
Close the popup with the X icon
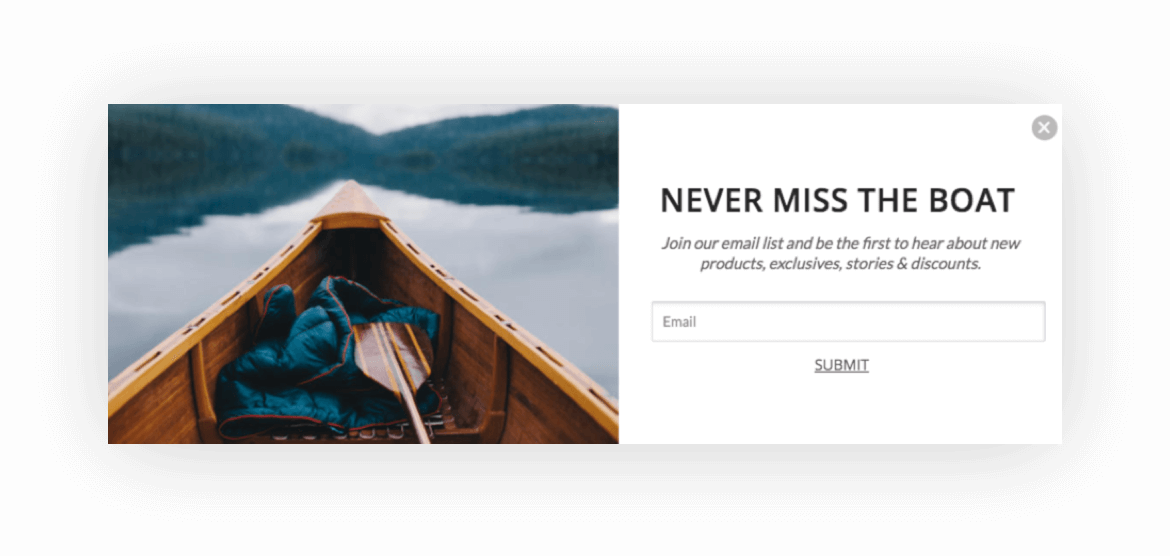pyautogui.click(x=1044, y=128)
